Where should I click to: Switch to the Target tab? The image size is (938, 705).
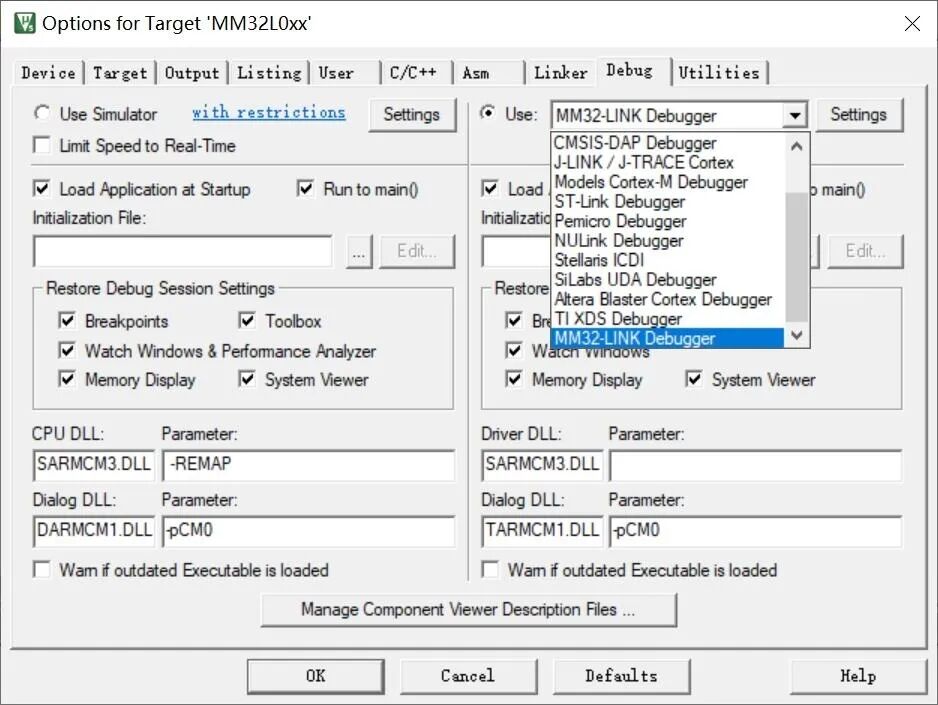point(120,72)
